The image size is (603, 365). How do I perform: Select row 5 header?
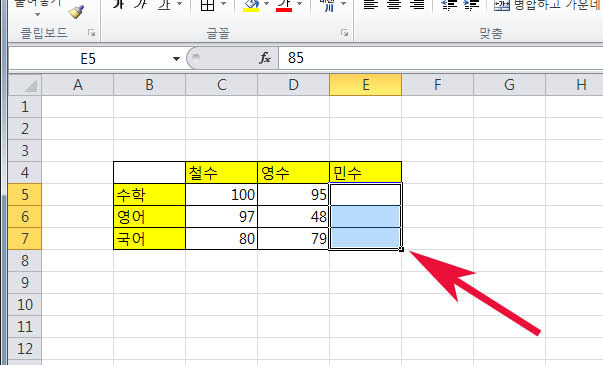[25, 194]
